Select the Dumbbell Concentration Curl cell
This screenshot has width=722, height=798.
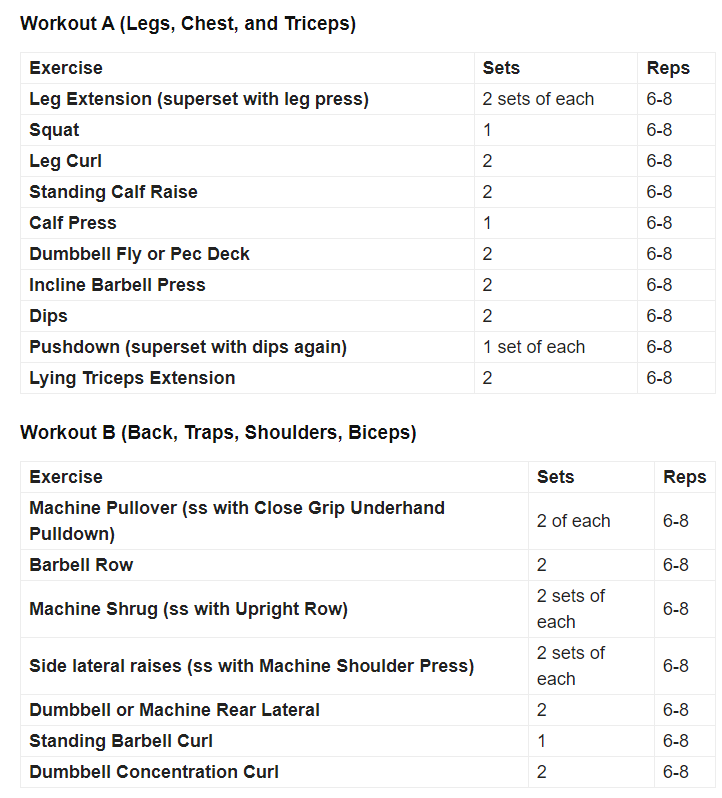(x=154, y=772)
